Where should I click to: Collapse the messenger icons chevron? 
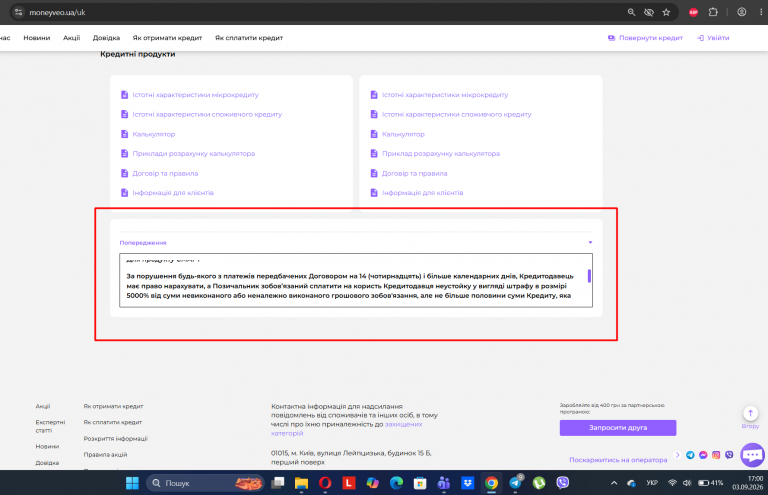point(678,455)
